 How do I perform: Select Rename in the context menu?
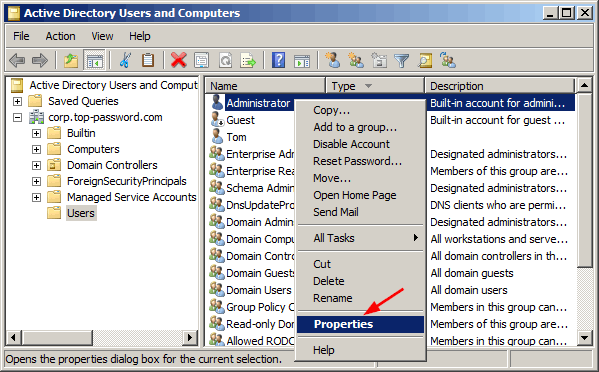[360, 298]
